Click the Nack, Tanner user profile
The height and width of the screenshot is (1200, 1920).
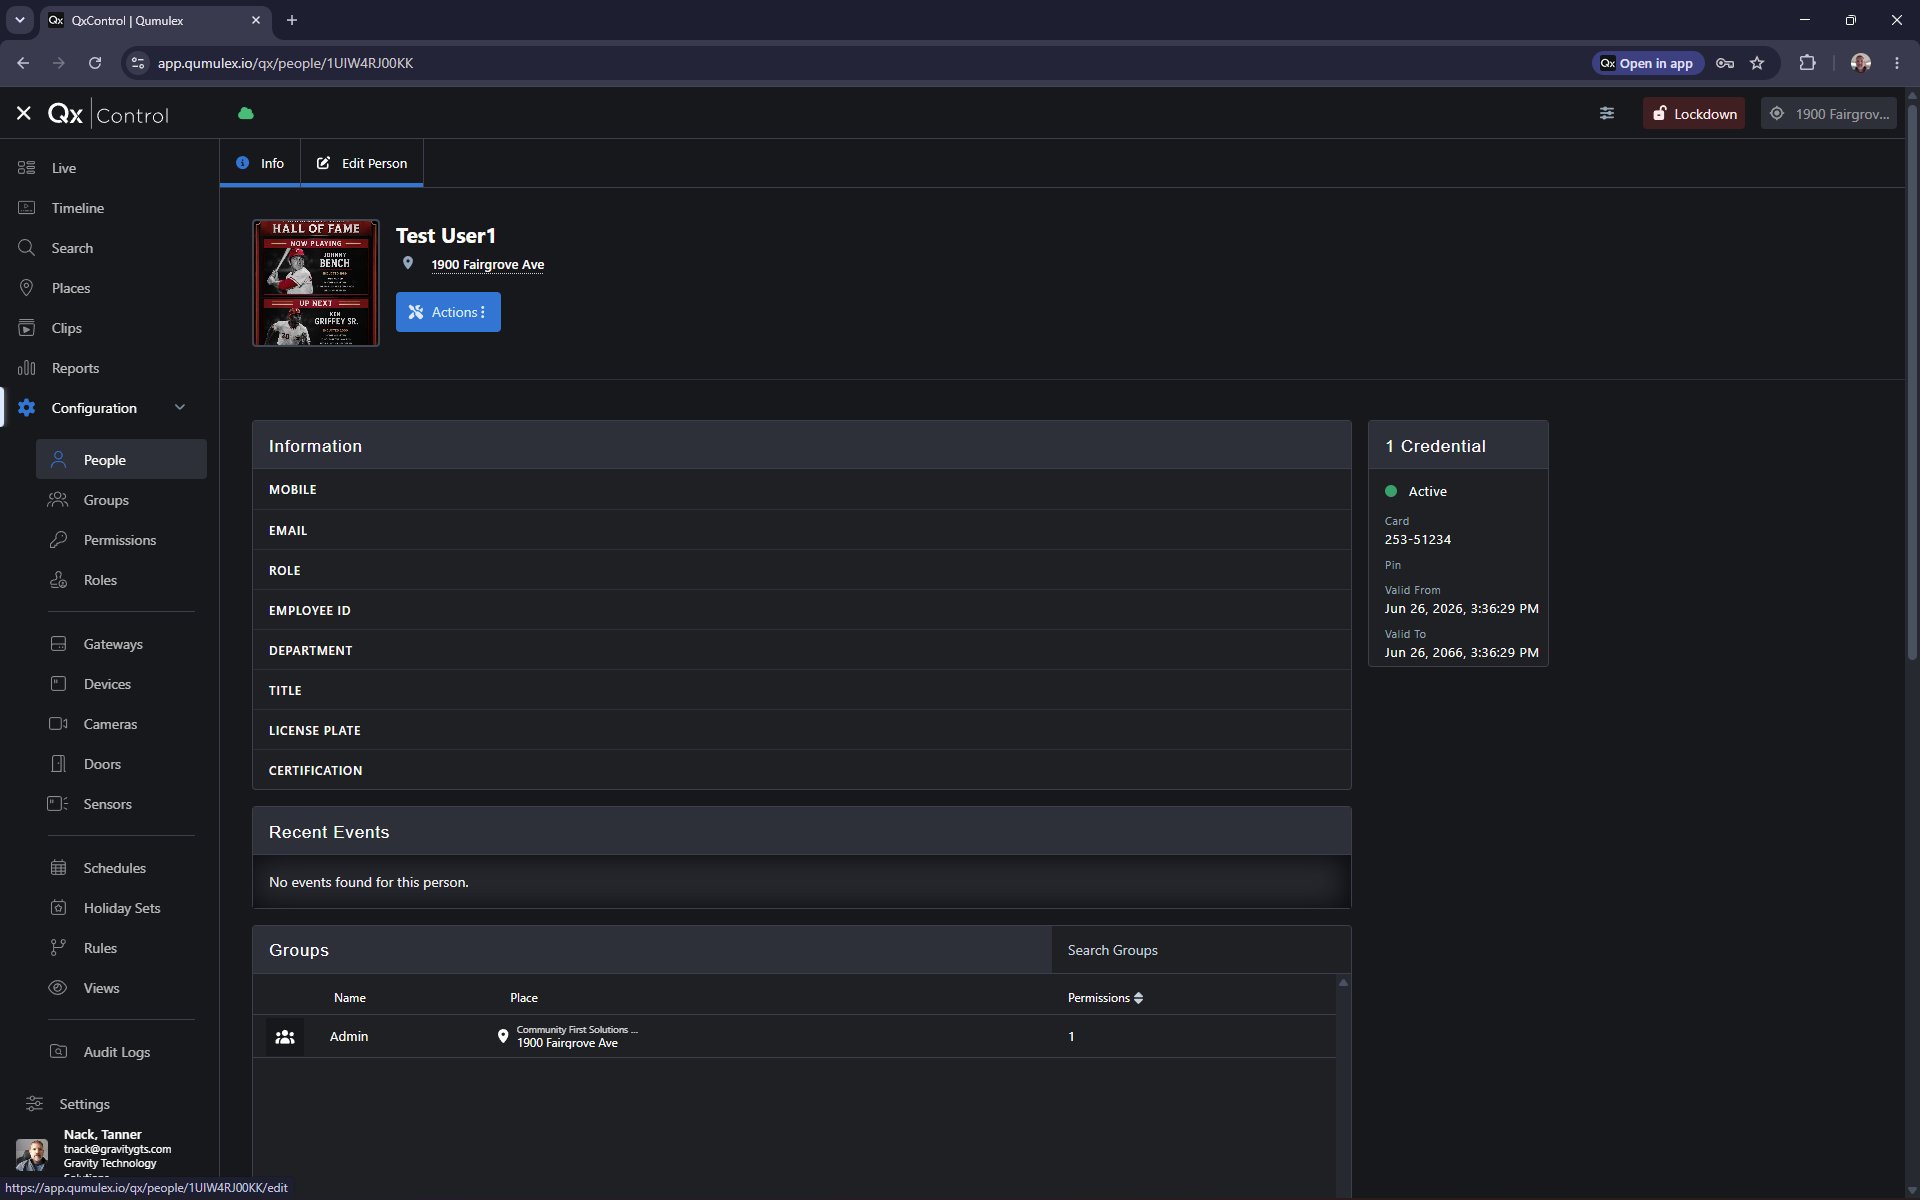[x=110, y=1152]
